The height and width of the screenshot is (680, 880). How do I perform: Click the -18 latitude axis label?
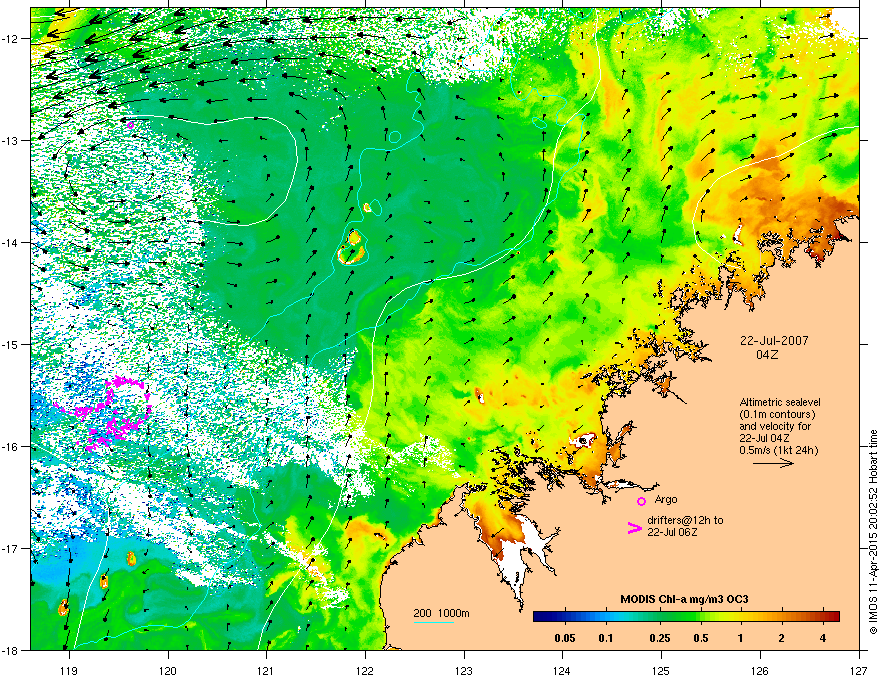(12, 650)
